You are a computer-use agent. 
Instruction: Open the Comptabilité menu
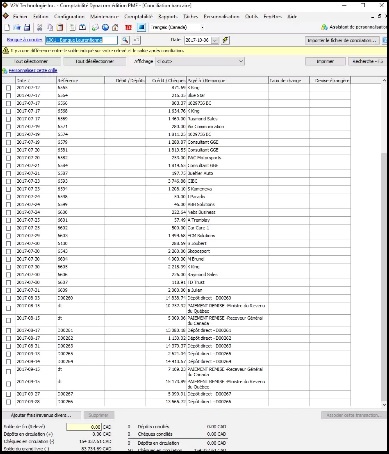point(138,16)
